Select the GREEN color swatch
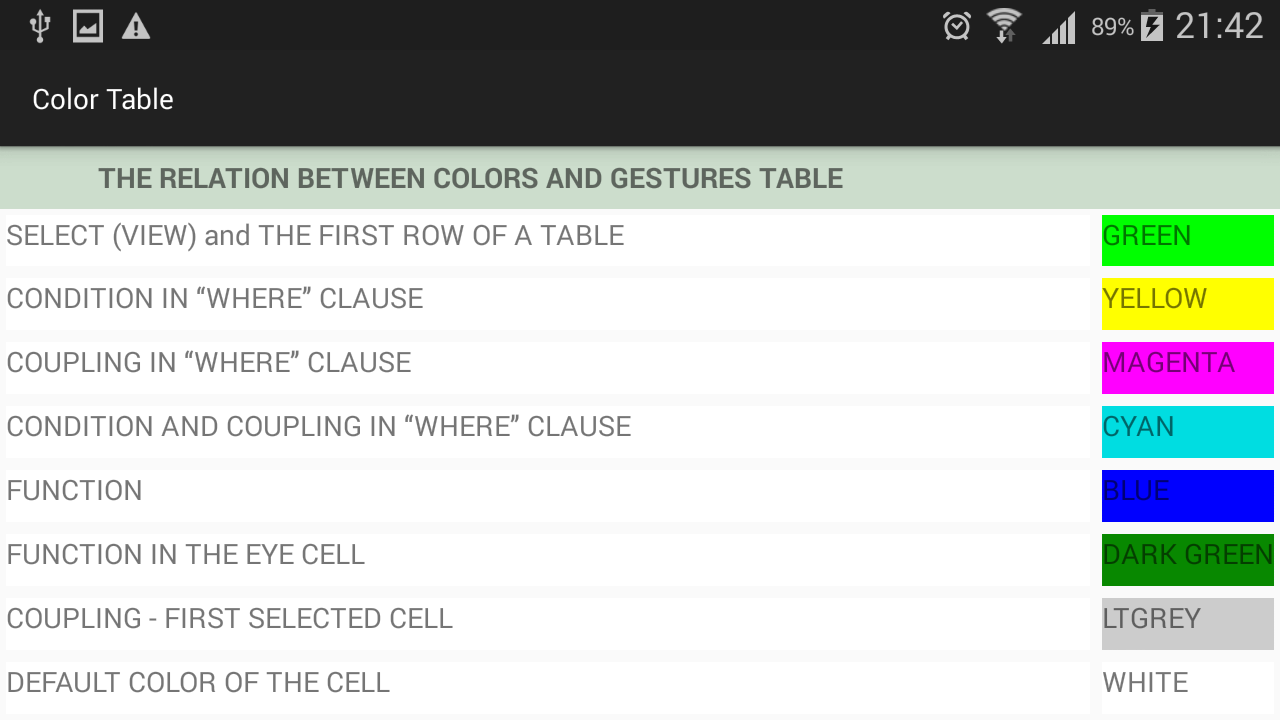The width and height of the screenshot is (1280, 720). 1187,240
